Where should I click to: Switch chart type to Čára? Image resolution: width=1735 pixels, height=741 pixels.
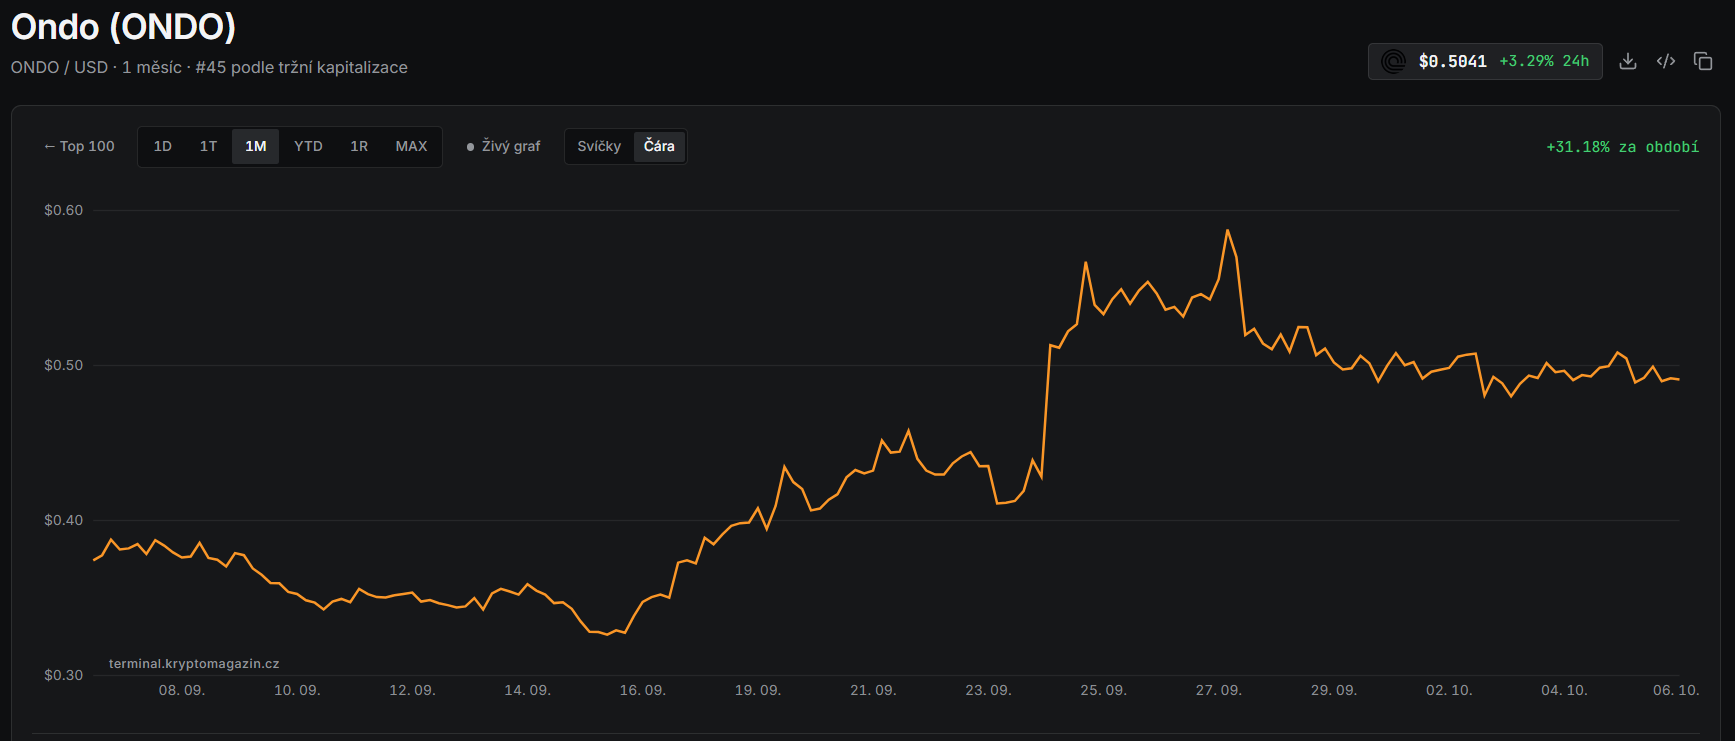659,146
